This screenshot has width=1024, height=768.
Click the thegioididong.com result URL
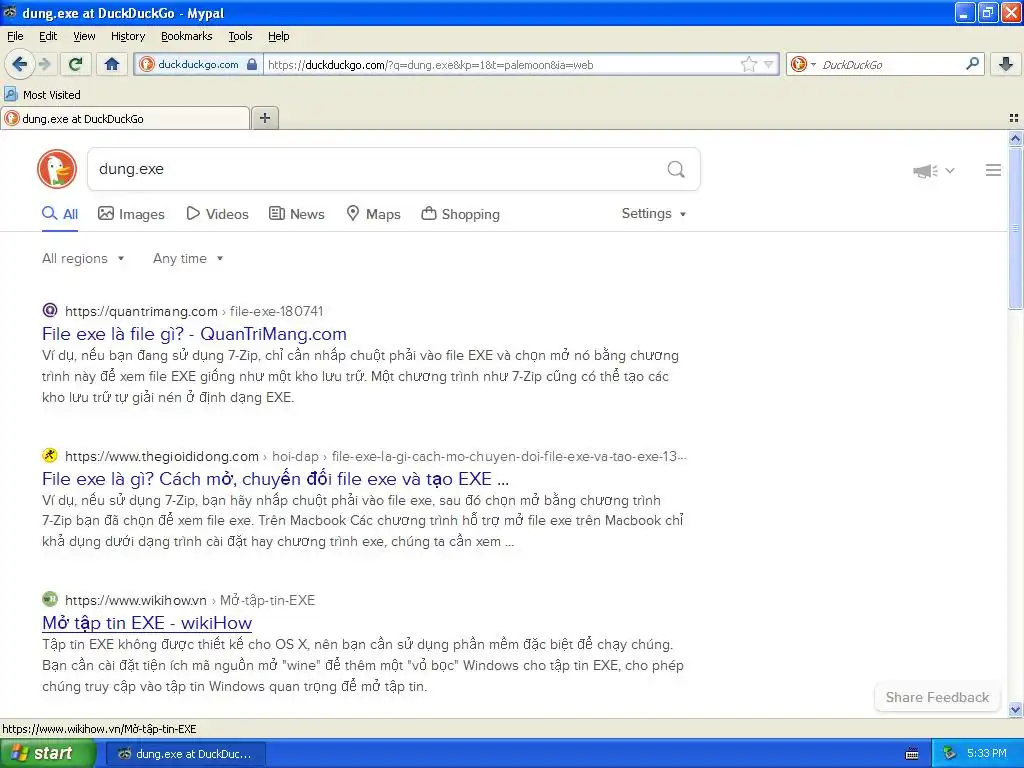click(x=376, y=456)
